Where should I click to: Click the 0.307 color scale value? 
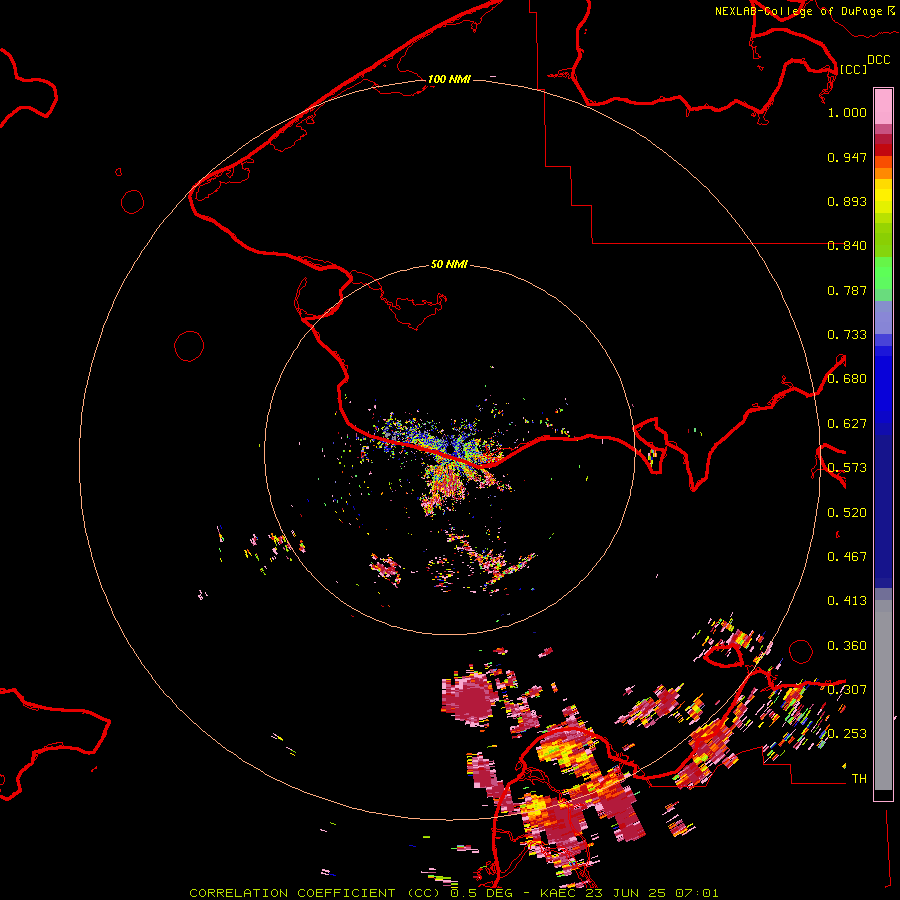tap(847, 690)
